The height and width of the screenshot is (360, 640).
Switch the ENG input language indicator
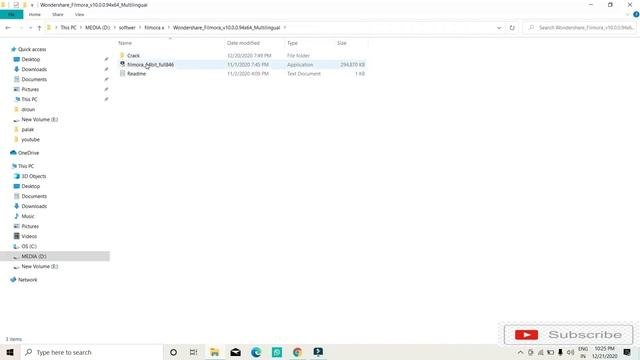pyautogui.click(x=583, y=352)
